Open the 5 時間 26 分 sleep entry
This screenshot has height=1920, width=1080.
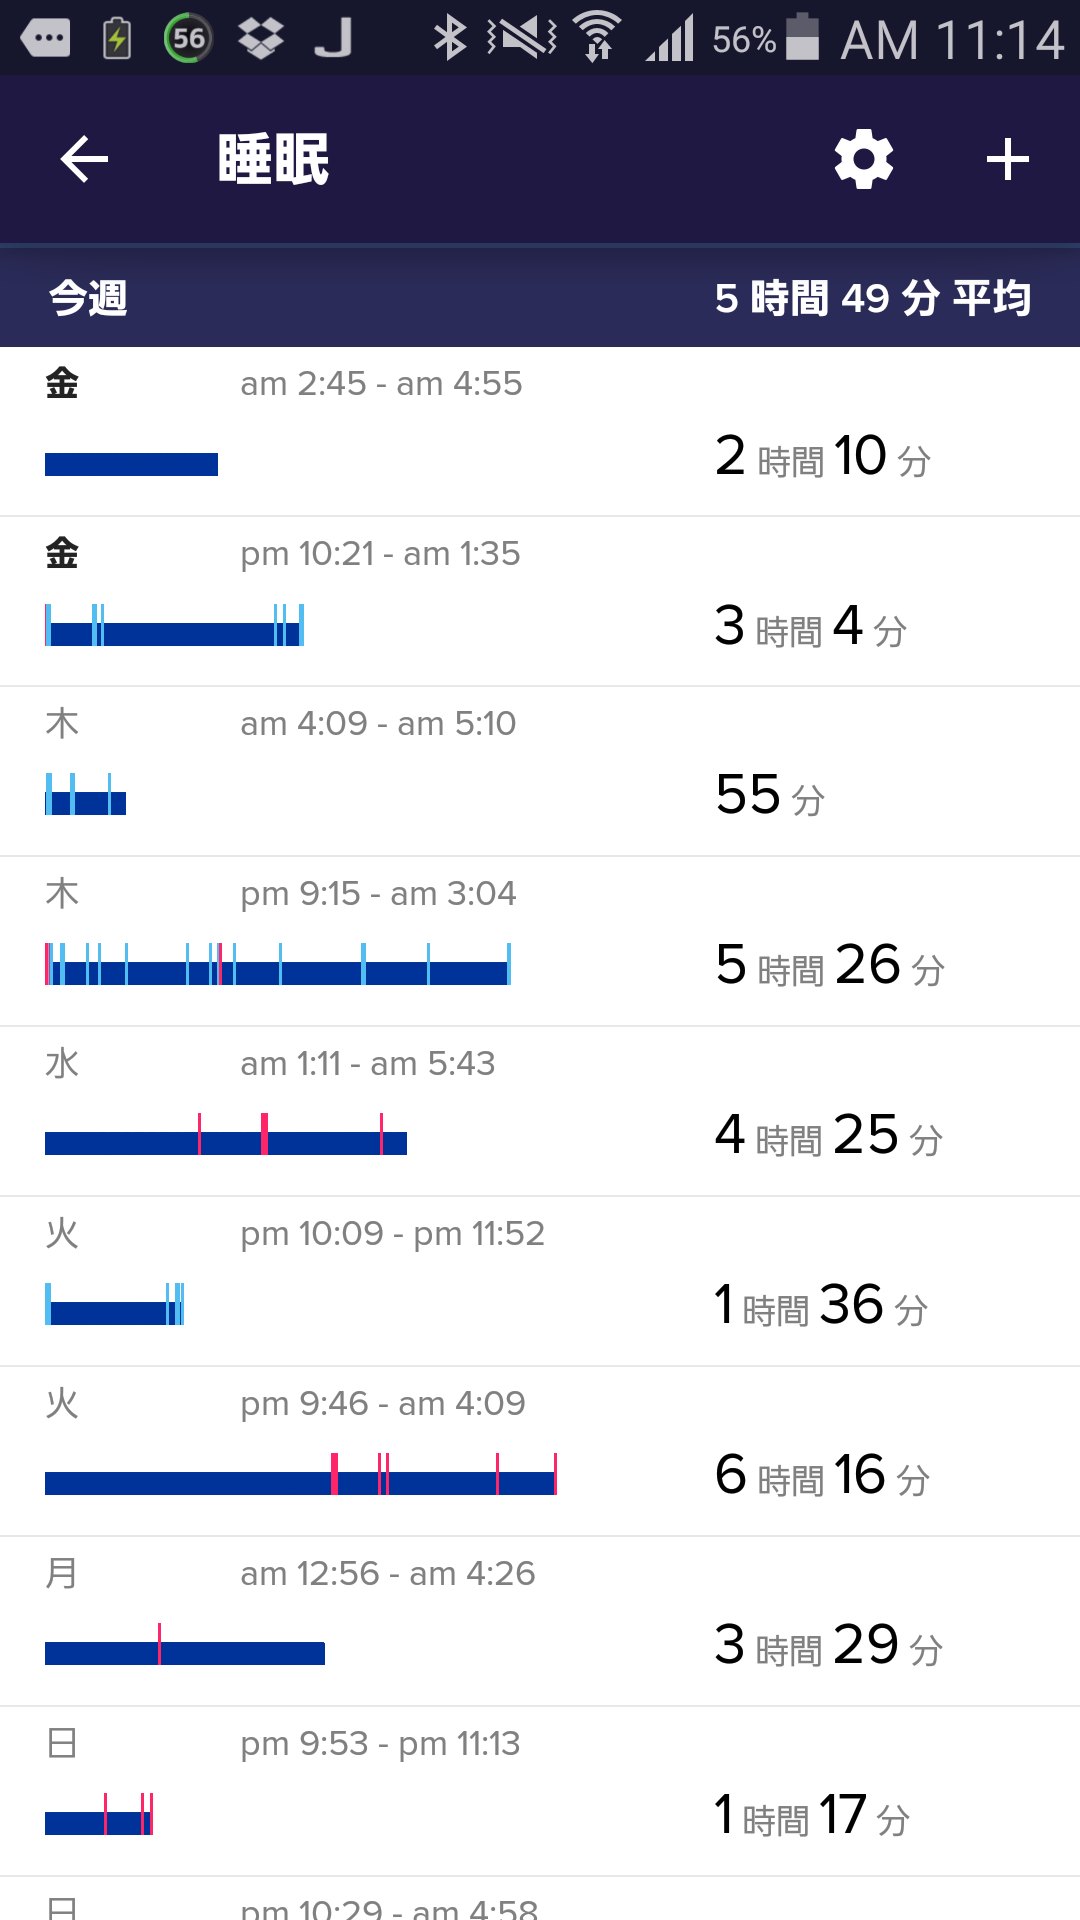(x=540, y=942)
